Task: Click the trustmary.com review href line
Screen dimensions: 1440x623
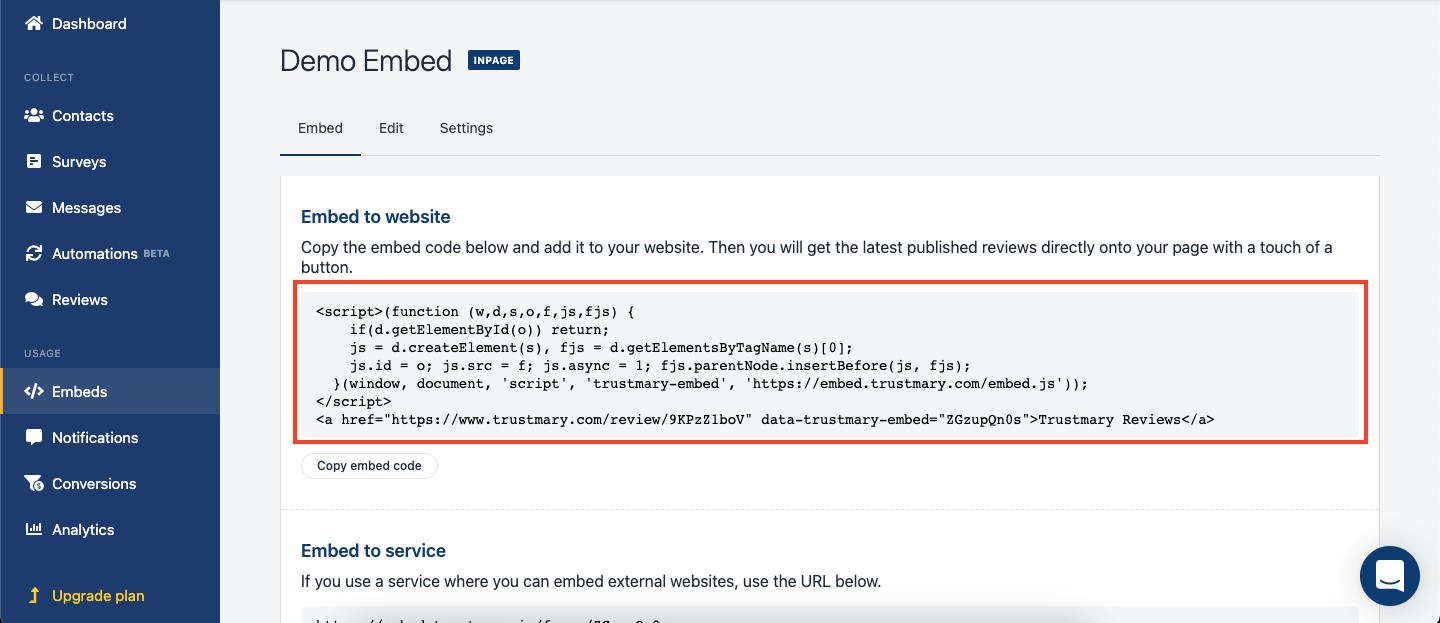Action: tap(764, 419)
